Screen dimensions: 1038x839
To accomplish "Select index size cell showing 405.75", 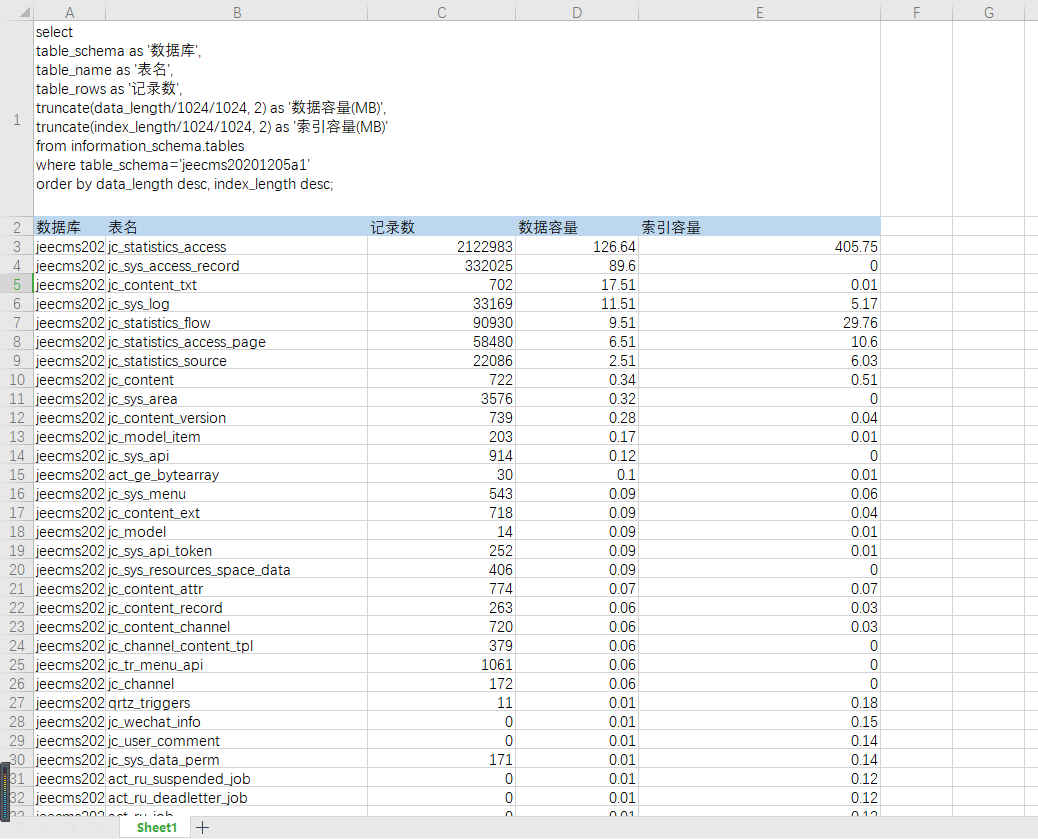I will coord(760,246).
